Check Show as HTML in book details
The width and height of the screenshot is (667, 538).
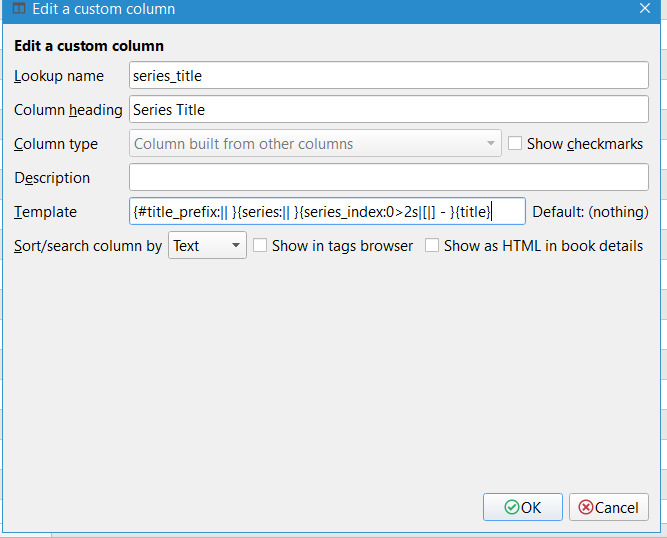[x=432, y=245]
